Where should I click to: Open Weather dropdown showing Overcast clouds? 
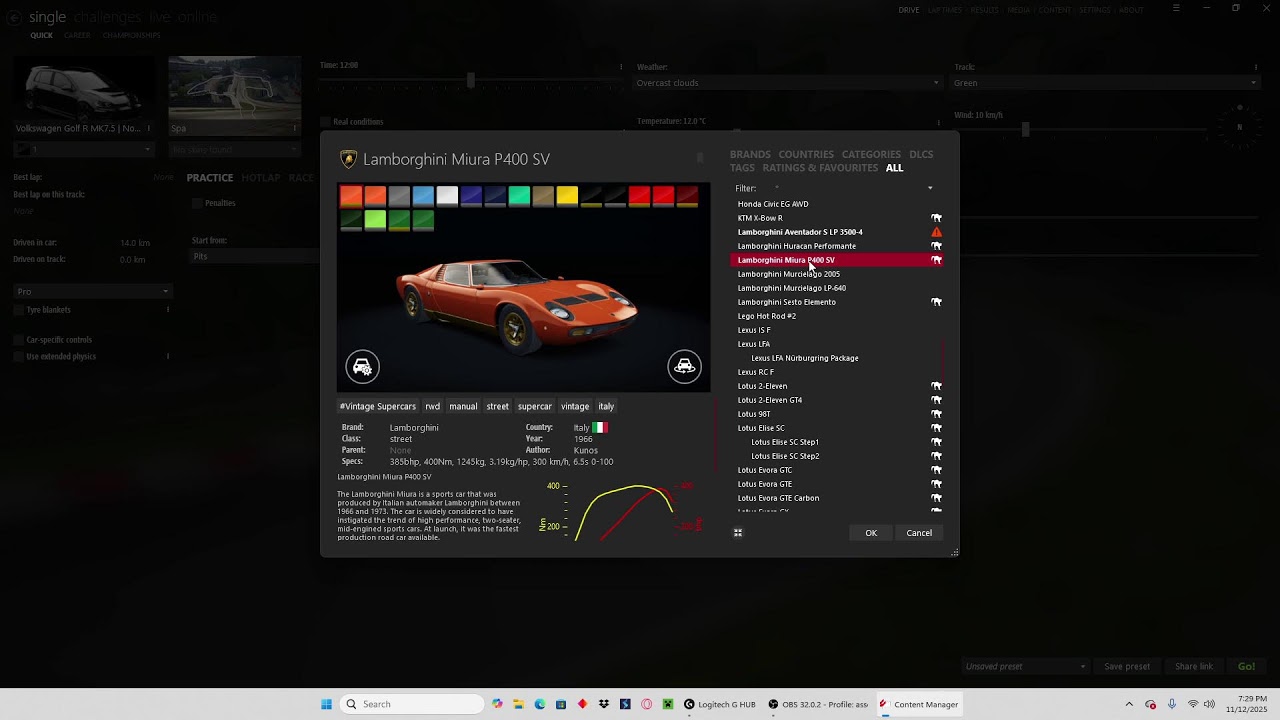click(788, 83)
